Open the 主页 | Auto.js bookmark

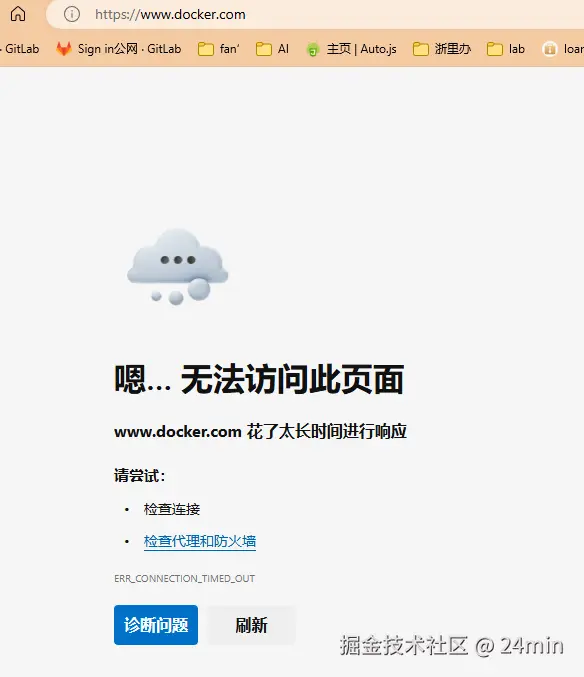(351, 49)
